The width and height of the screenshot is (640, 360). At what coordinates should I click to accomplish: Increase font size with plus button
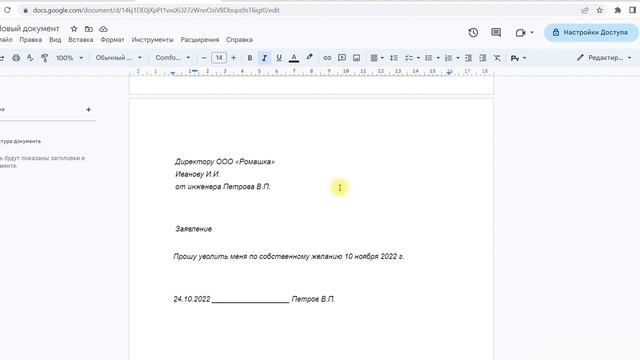click(x=233, y=58)
